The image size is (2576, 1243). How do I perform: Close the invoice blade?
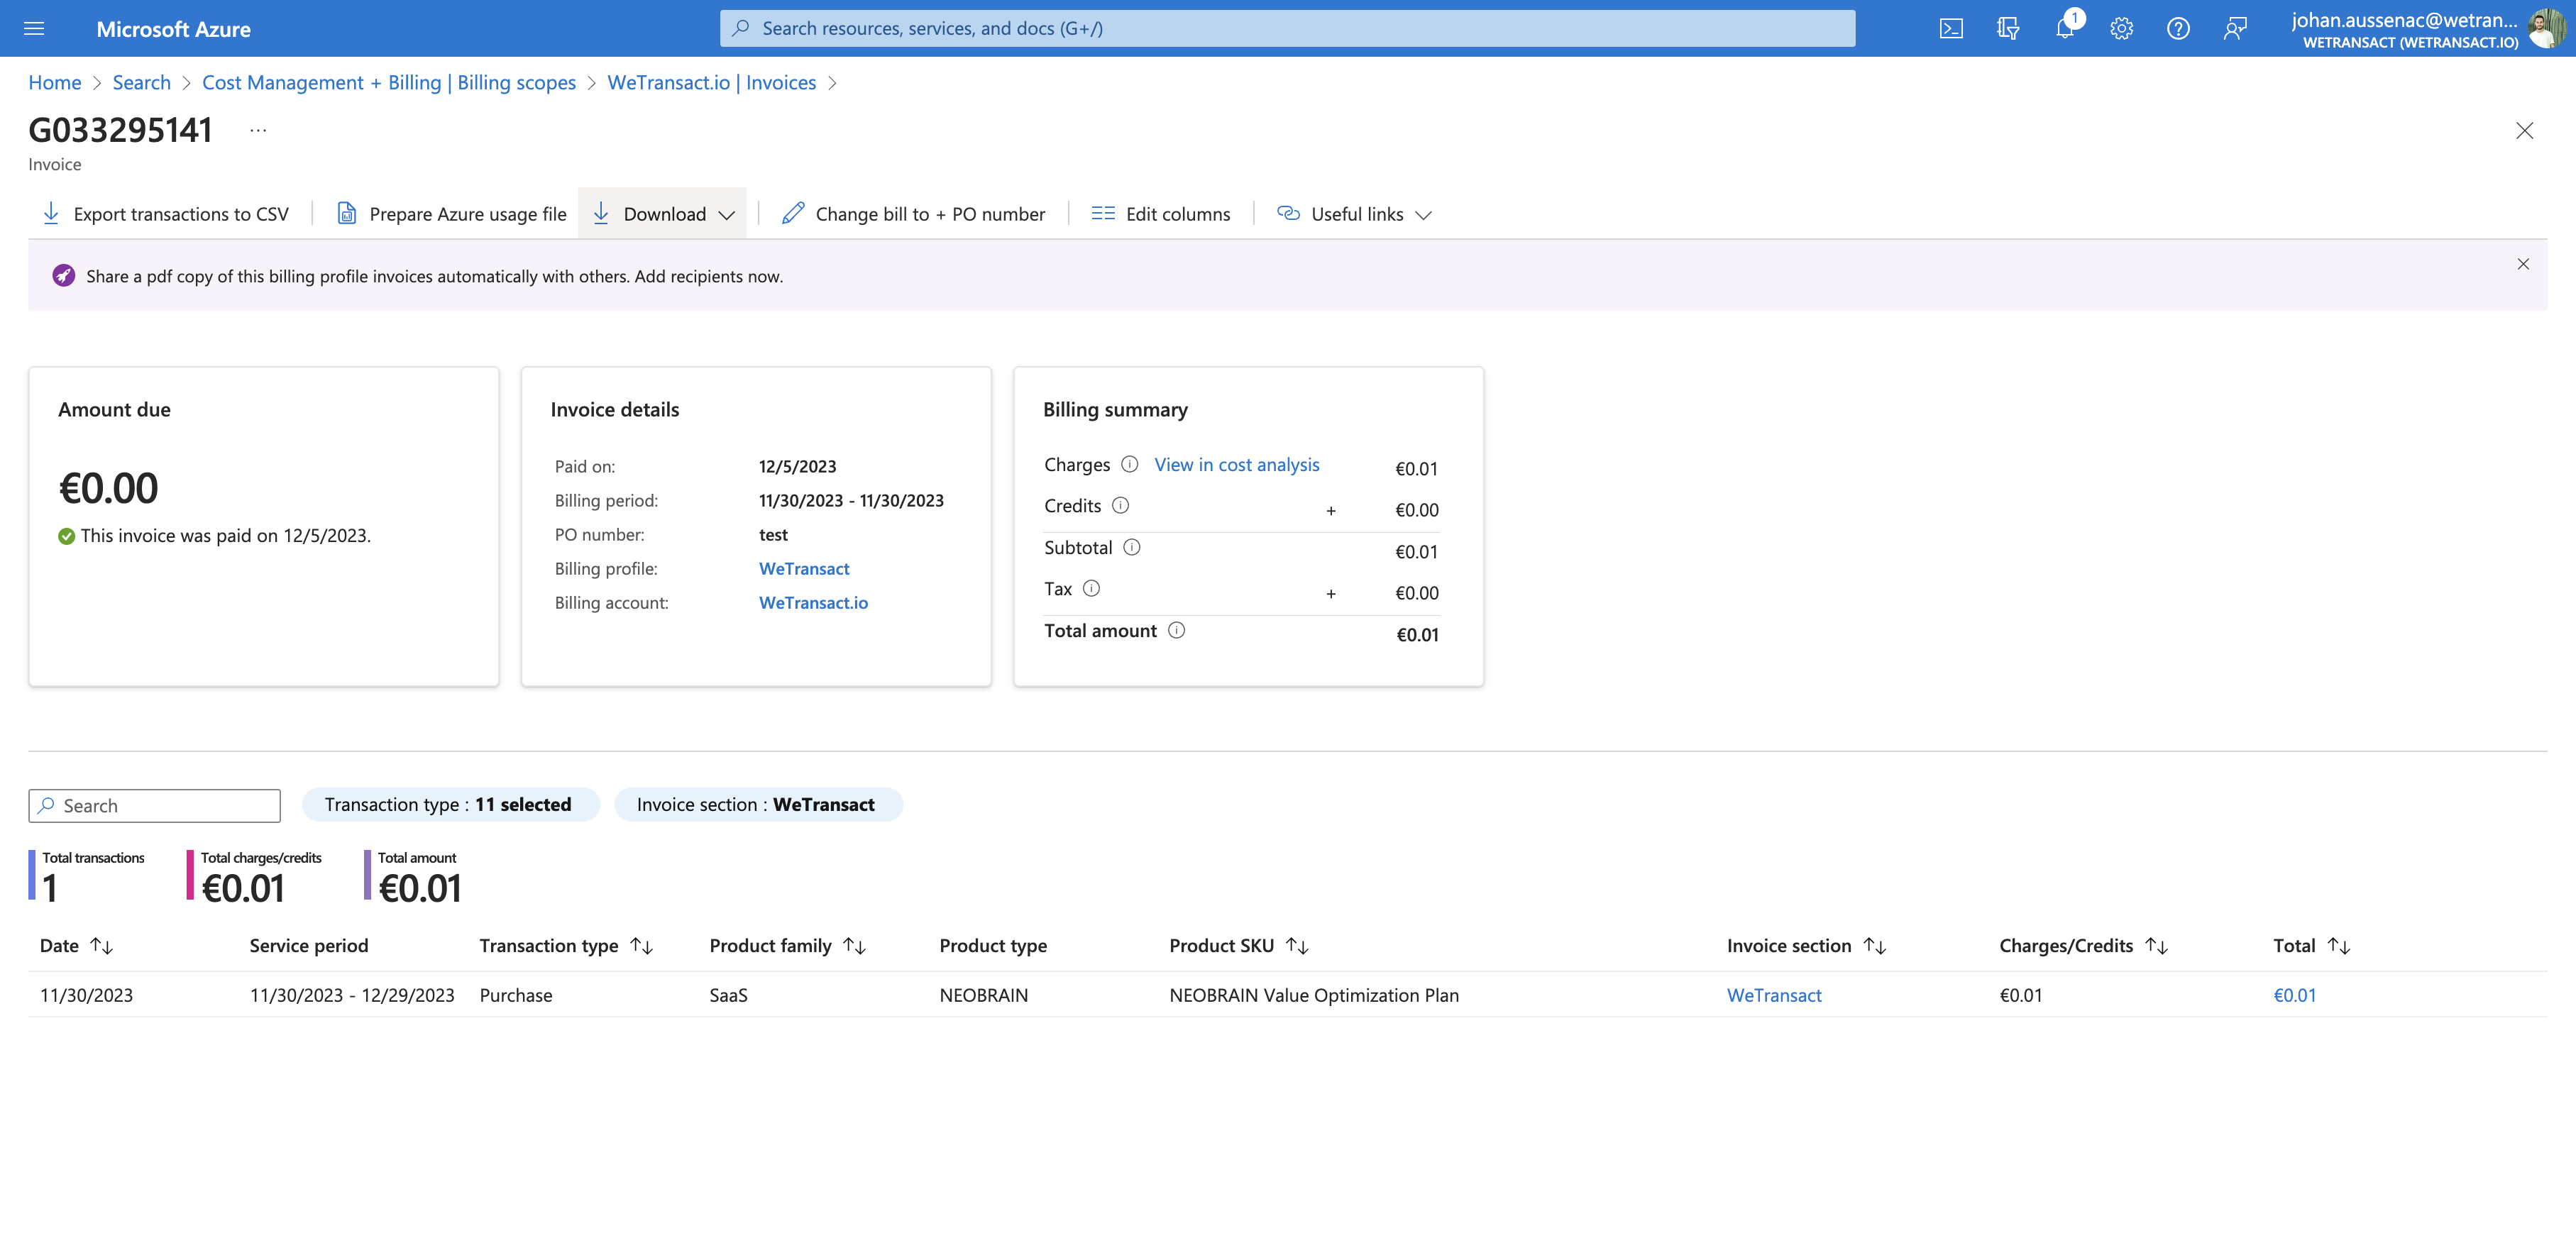(2524, 131)
